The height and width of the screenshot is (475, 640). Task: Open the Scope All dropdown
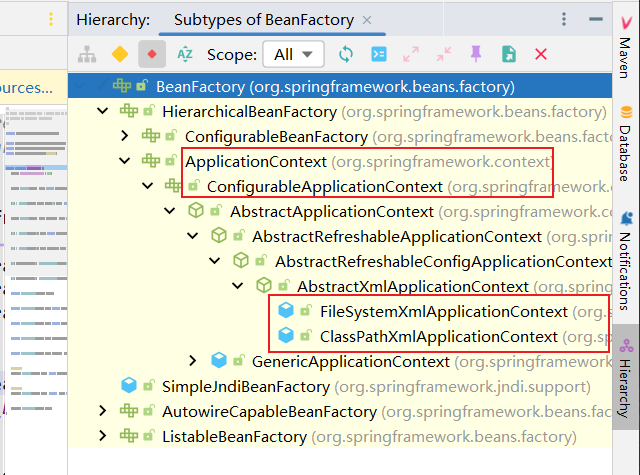tap(293, 54)
